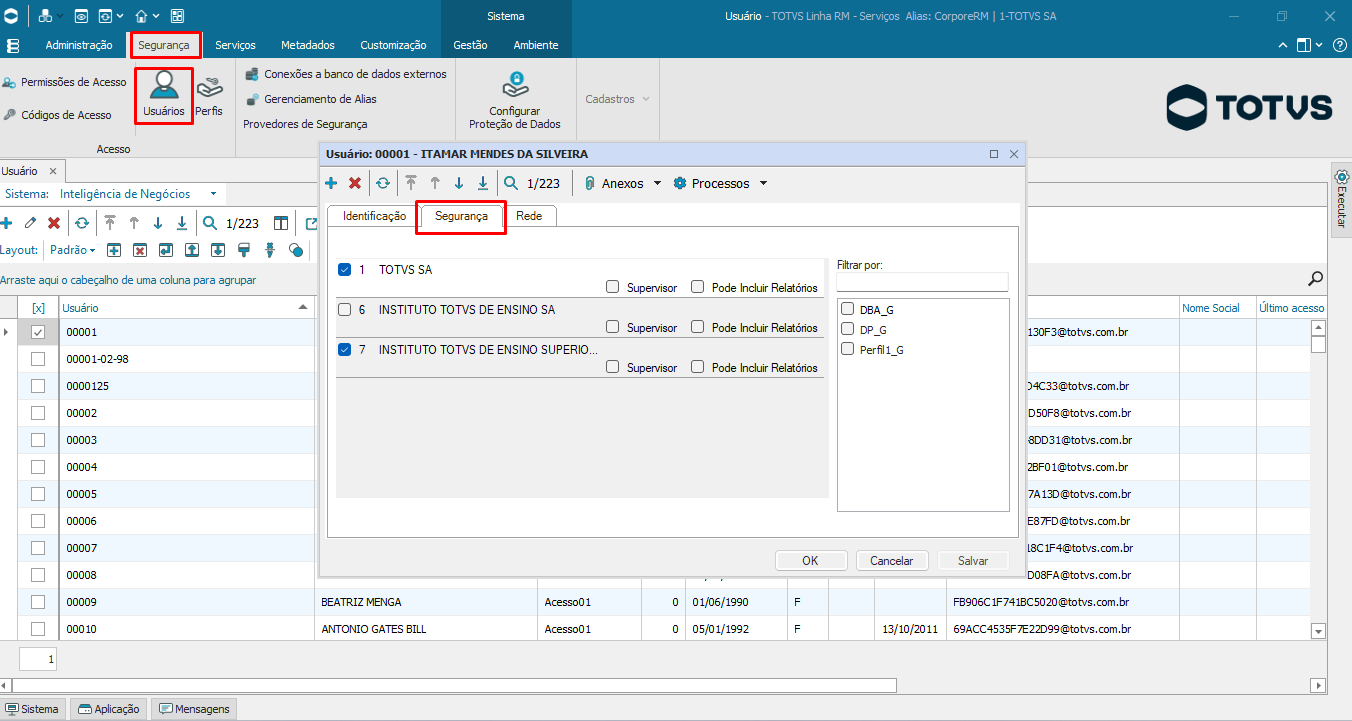The width and height of the screenshot is (1352, 721).
Task: Open the Sistema status bar button
Action: (x=32, y=709)
